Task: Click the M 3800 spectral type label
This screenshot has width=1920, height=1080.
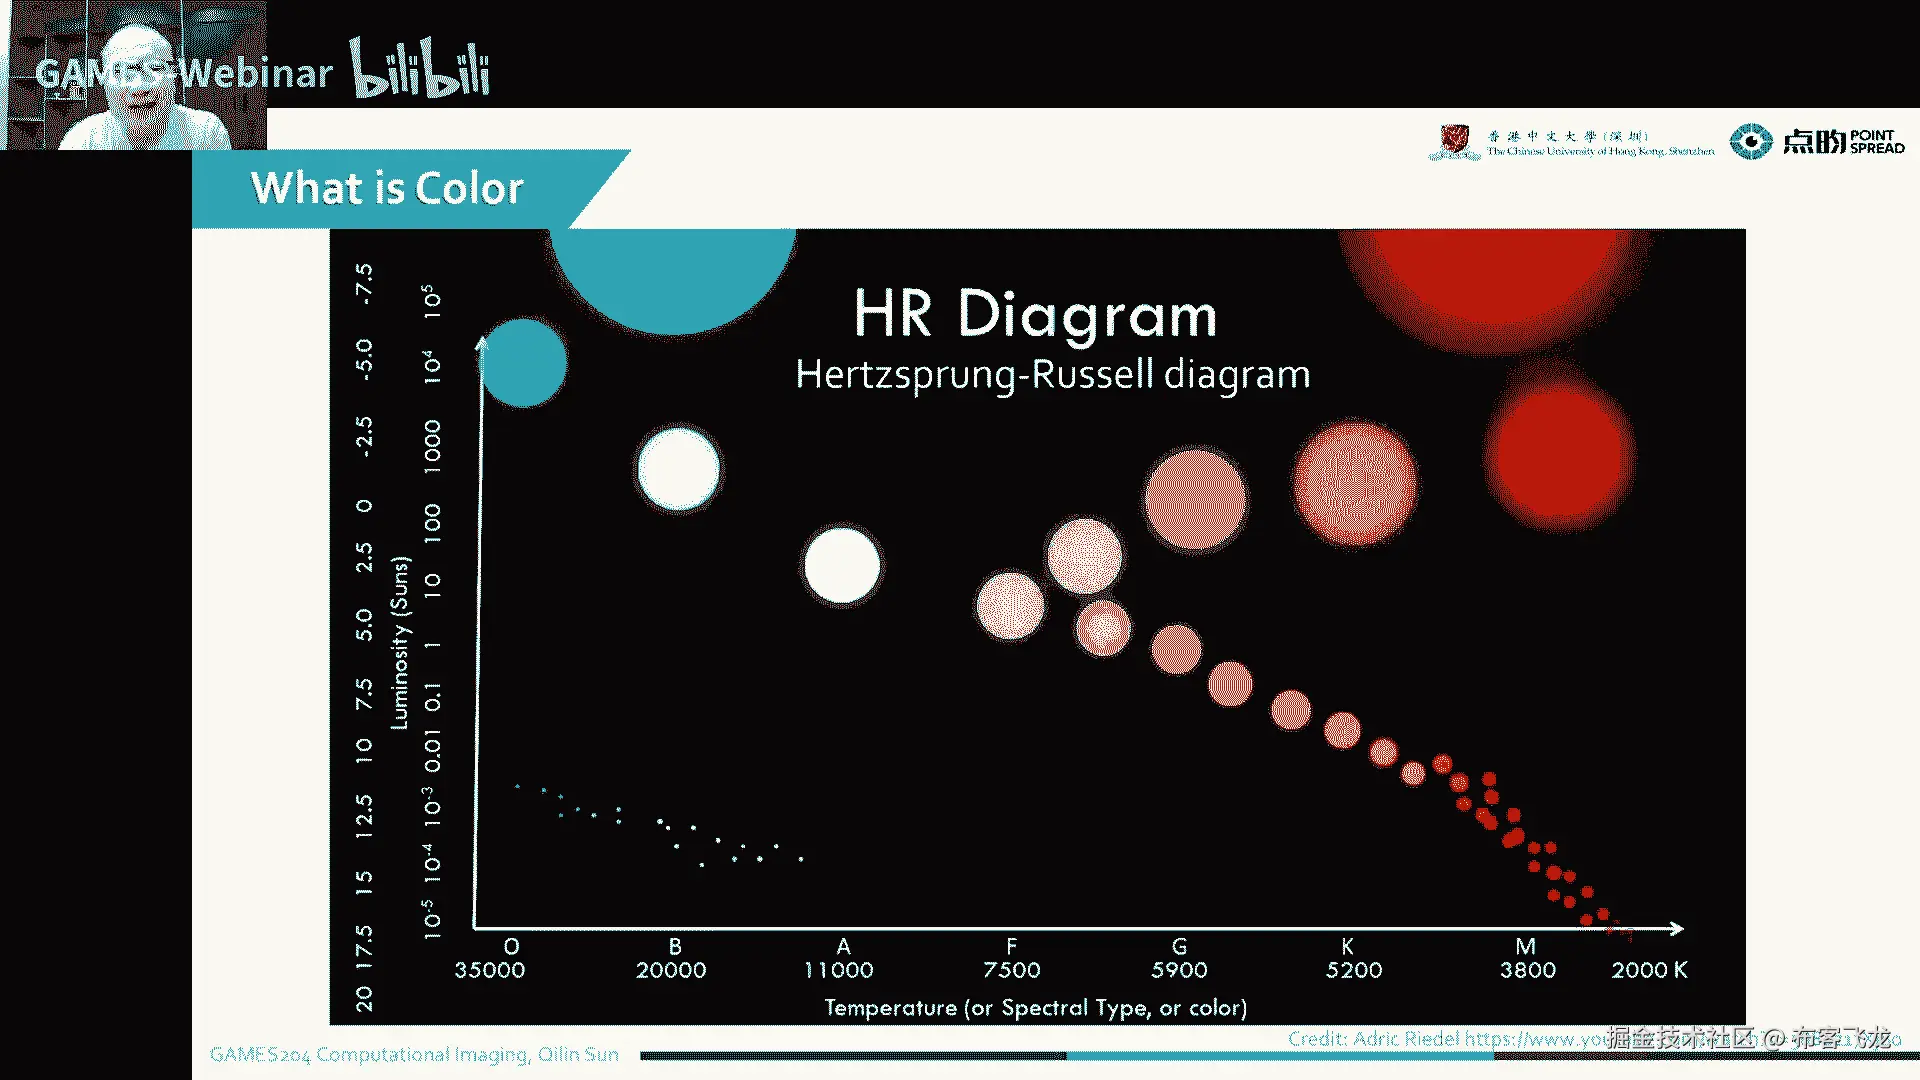Action: pyautogui.click(x=1527, y=958)
